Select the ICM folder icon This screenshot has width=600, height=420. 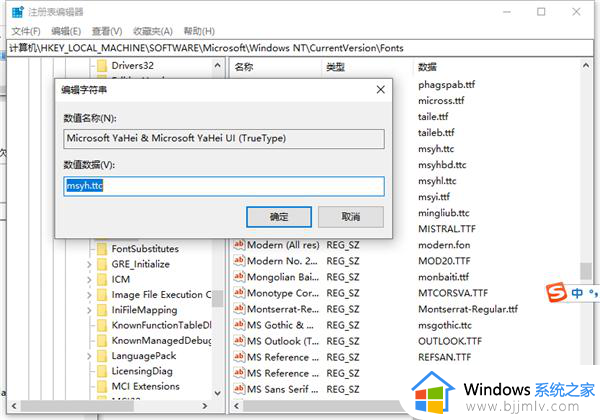pyautogui.click(x=102, y=279)
